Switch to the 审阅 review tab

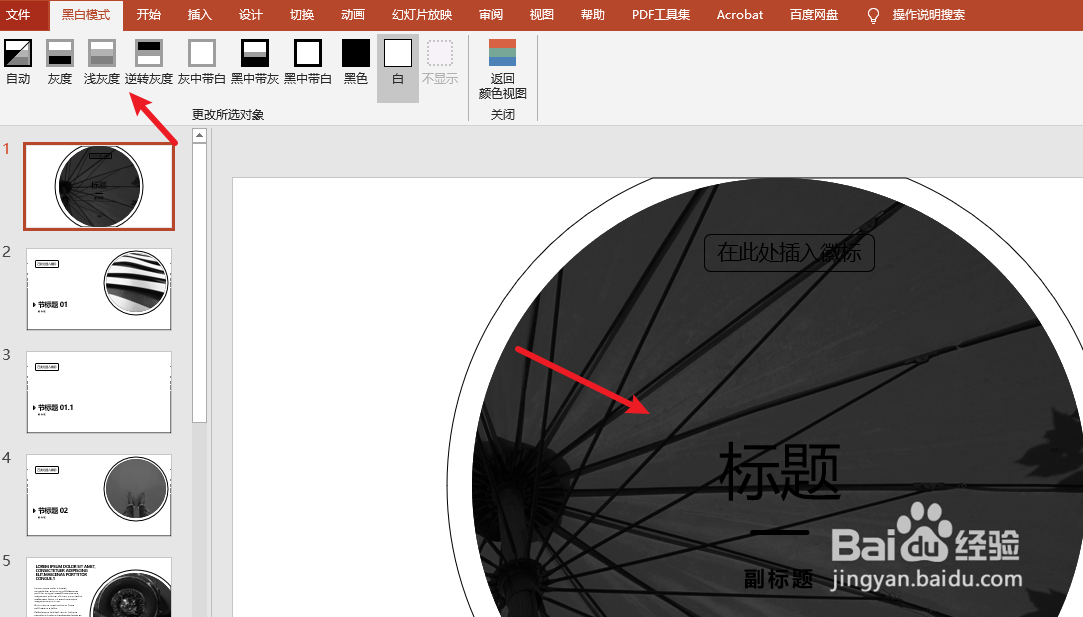tap(491, 15)
